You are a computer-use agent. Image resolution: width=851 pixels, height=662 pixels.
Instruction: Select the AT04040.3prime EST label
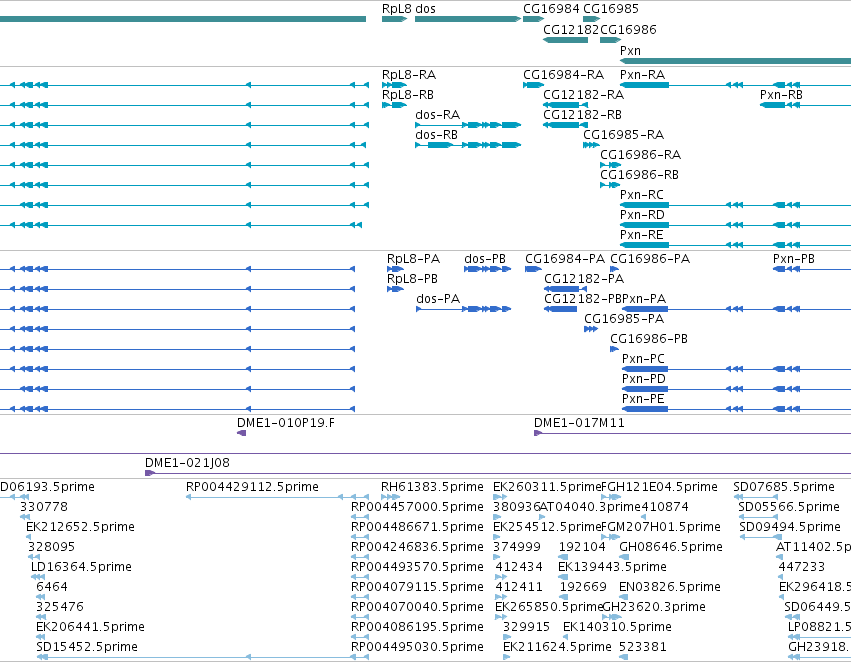(x=590, y=507)
